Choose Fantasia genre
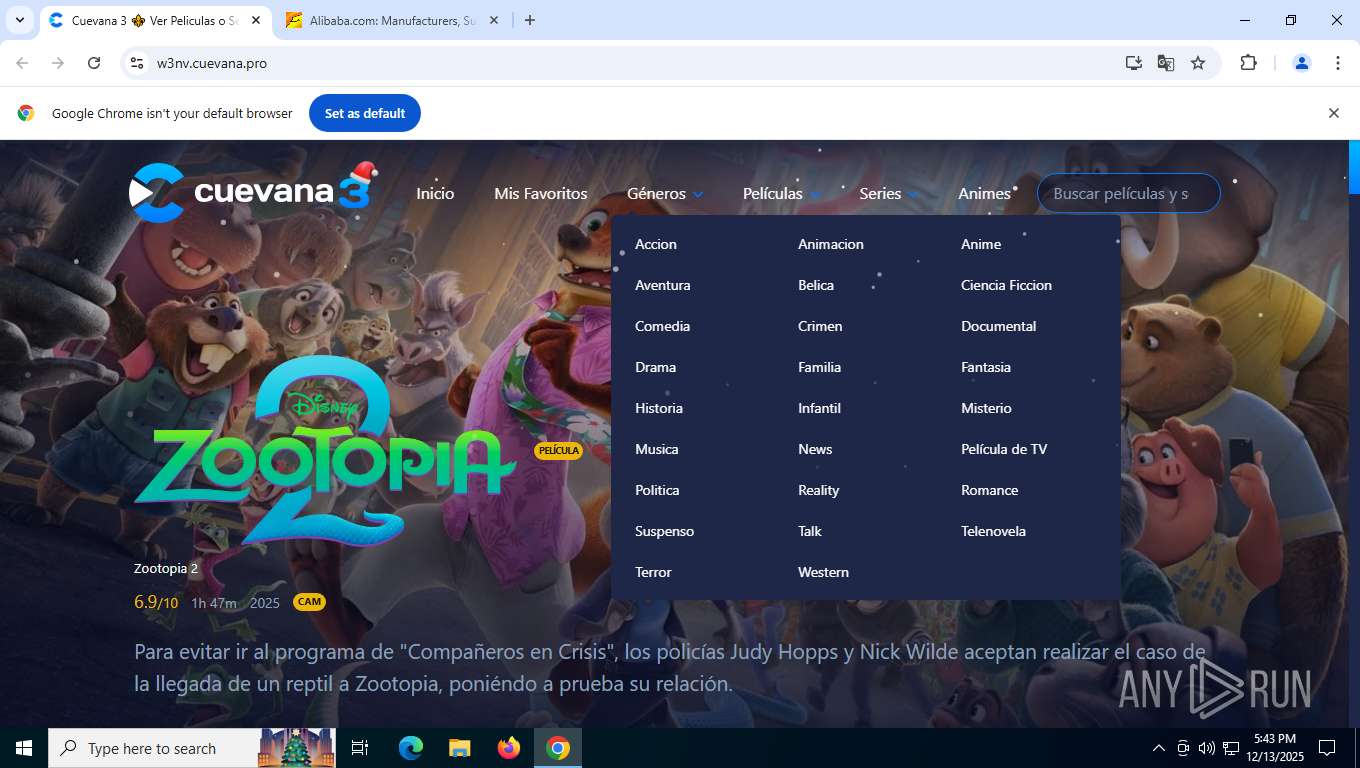The height and width of the screenshot is (768, 1360). [986, 367]
